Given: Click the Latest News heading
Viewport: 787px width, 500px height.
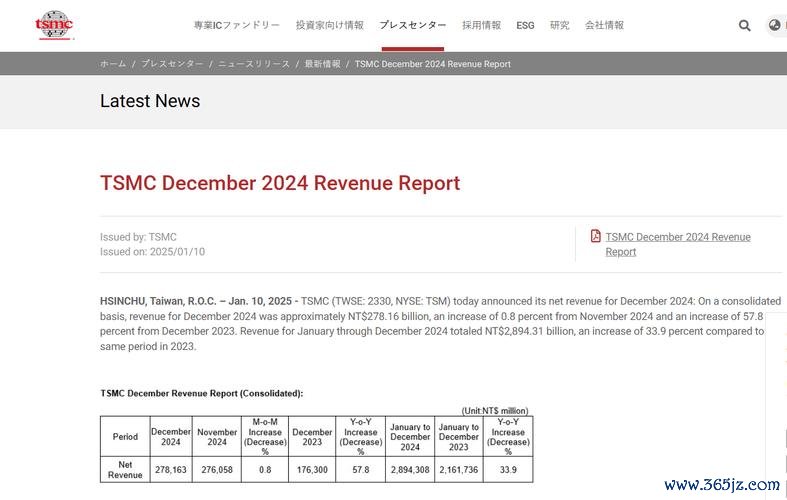Looking at the screenshot, I should [150, 101].
